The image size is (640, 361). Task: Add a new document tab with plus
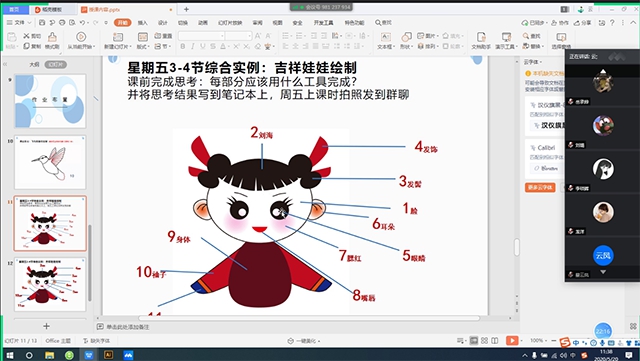point(186,9)
